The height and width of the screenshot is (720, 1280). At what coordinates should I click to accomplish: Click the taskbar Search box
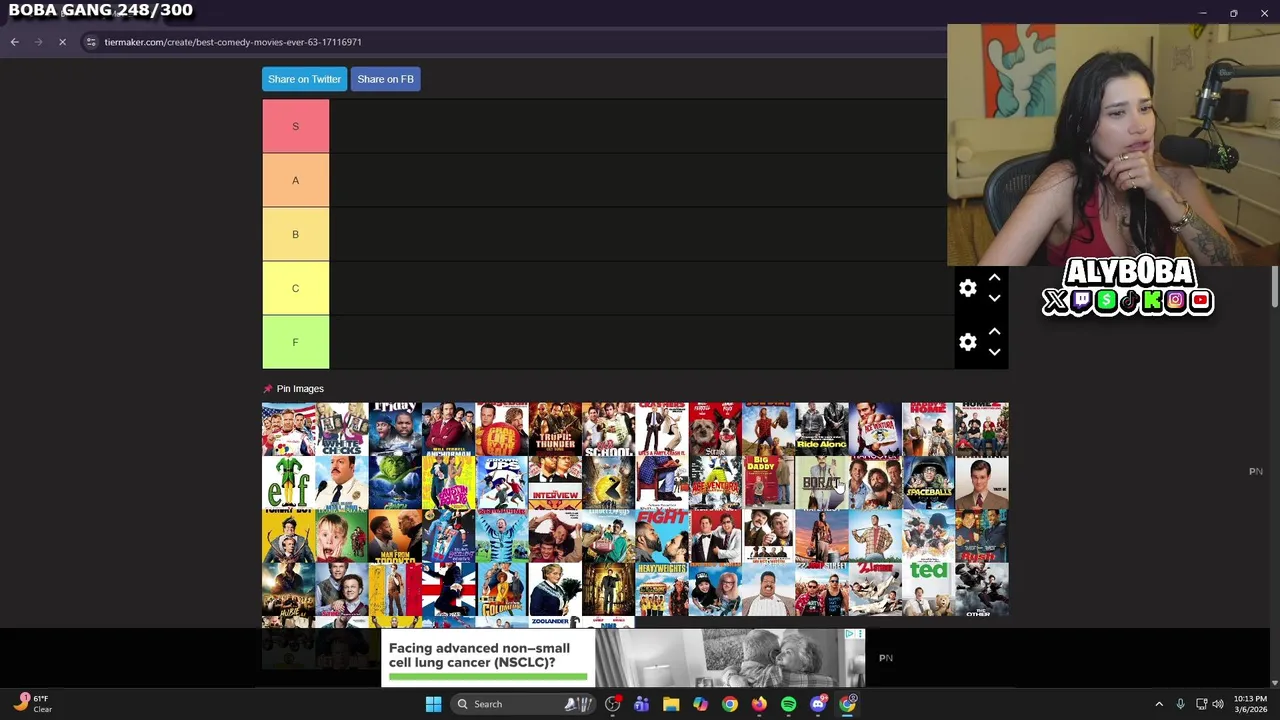[x=523, y=704]
